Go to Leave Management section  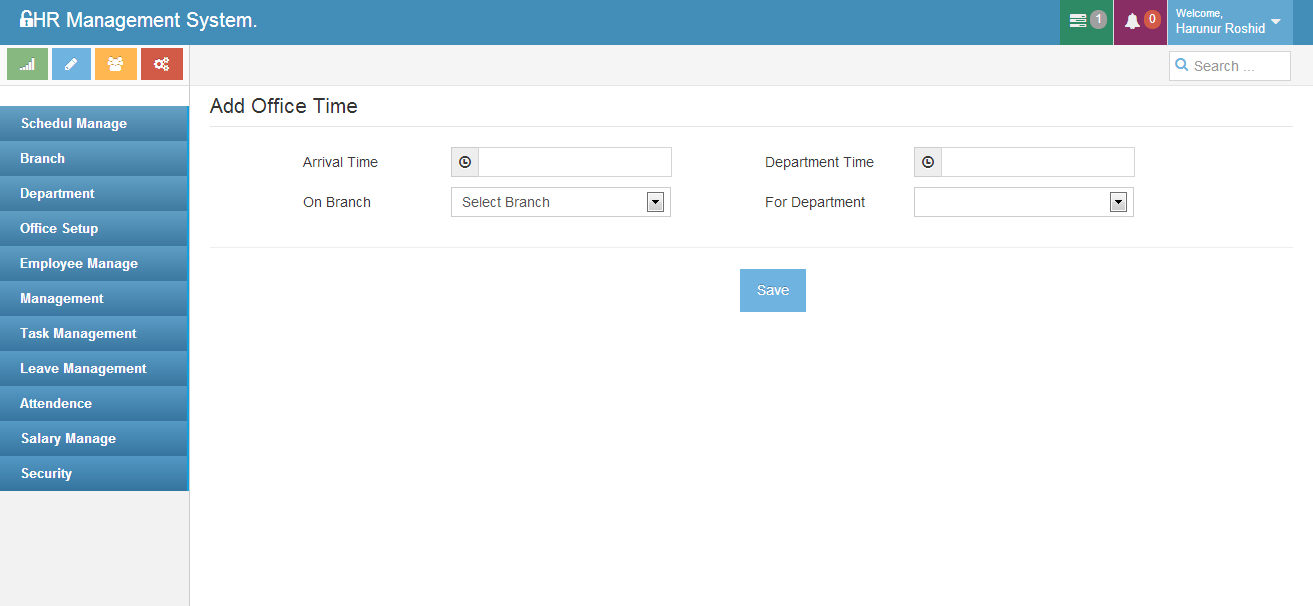(83, 369)
